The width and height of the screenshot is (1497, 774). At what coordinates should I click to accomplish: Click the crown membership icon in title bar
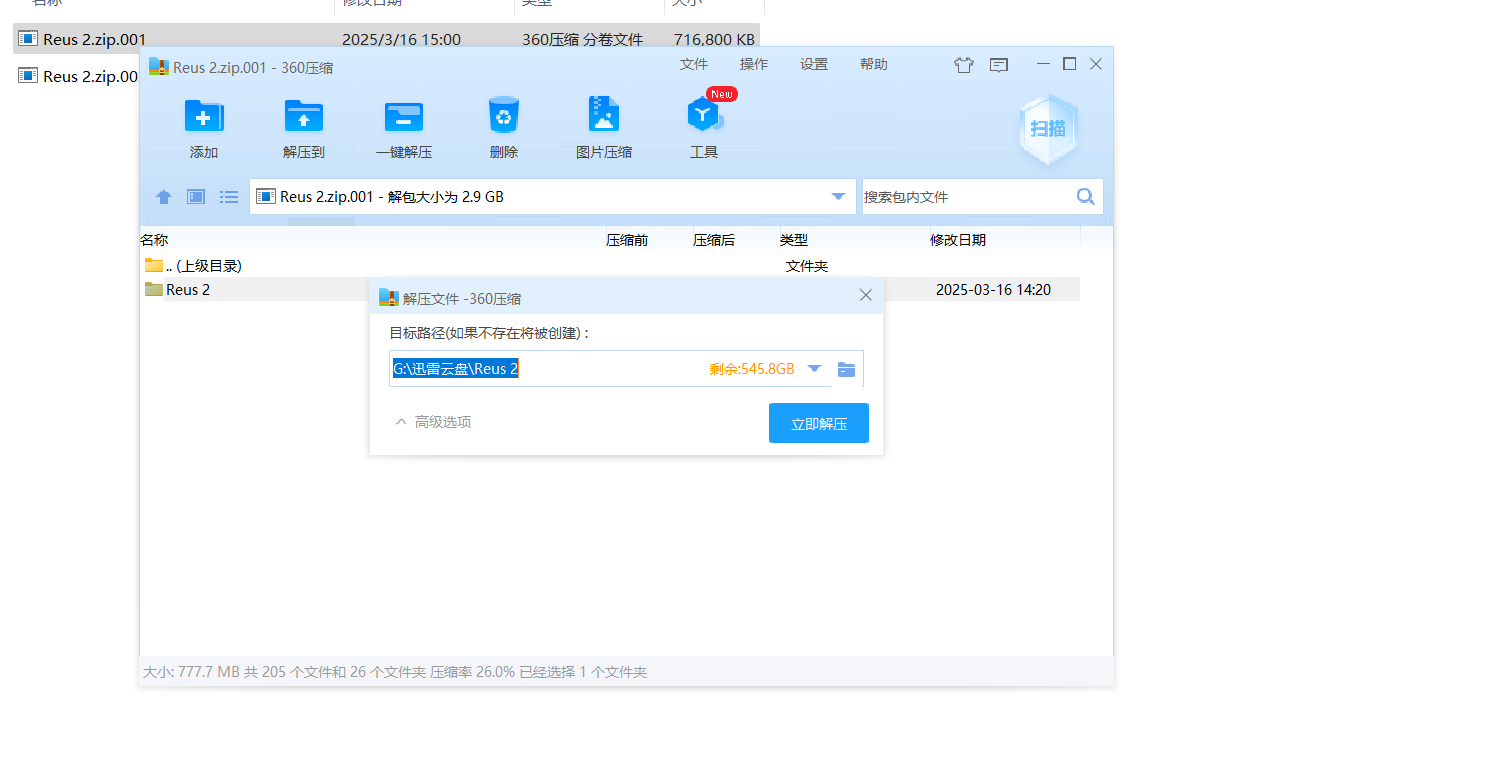point(963,64)
